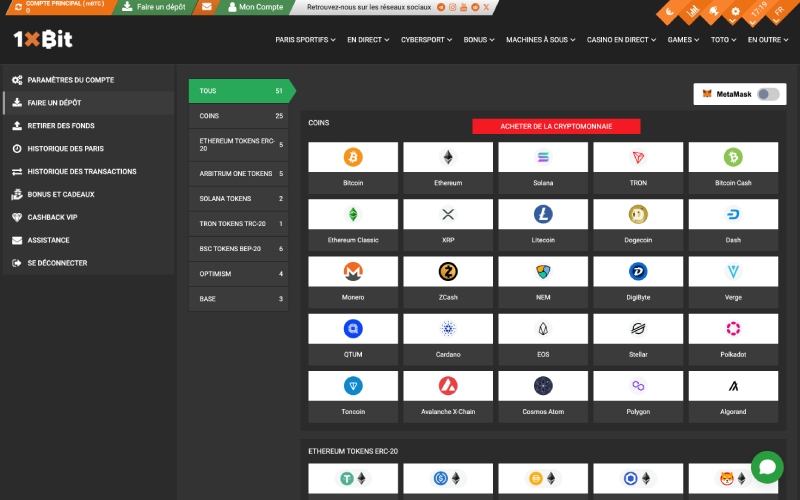Open the messages envelope in the top bar
This screenshot has height=500, width=800.
coord(207,7)
